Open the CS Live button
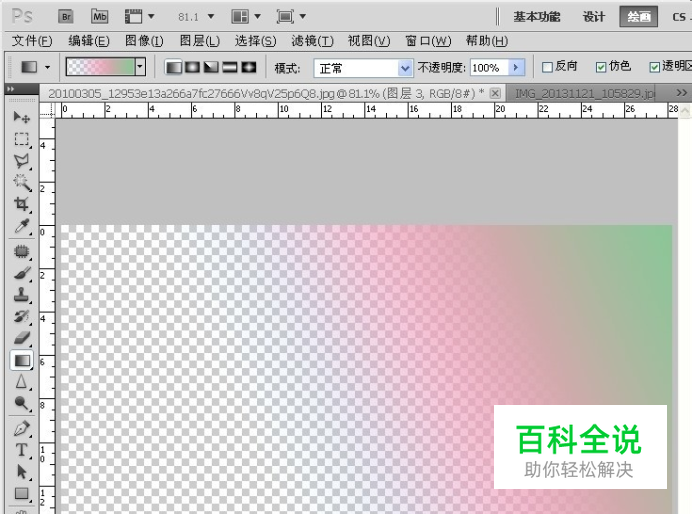 [681, 17]
